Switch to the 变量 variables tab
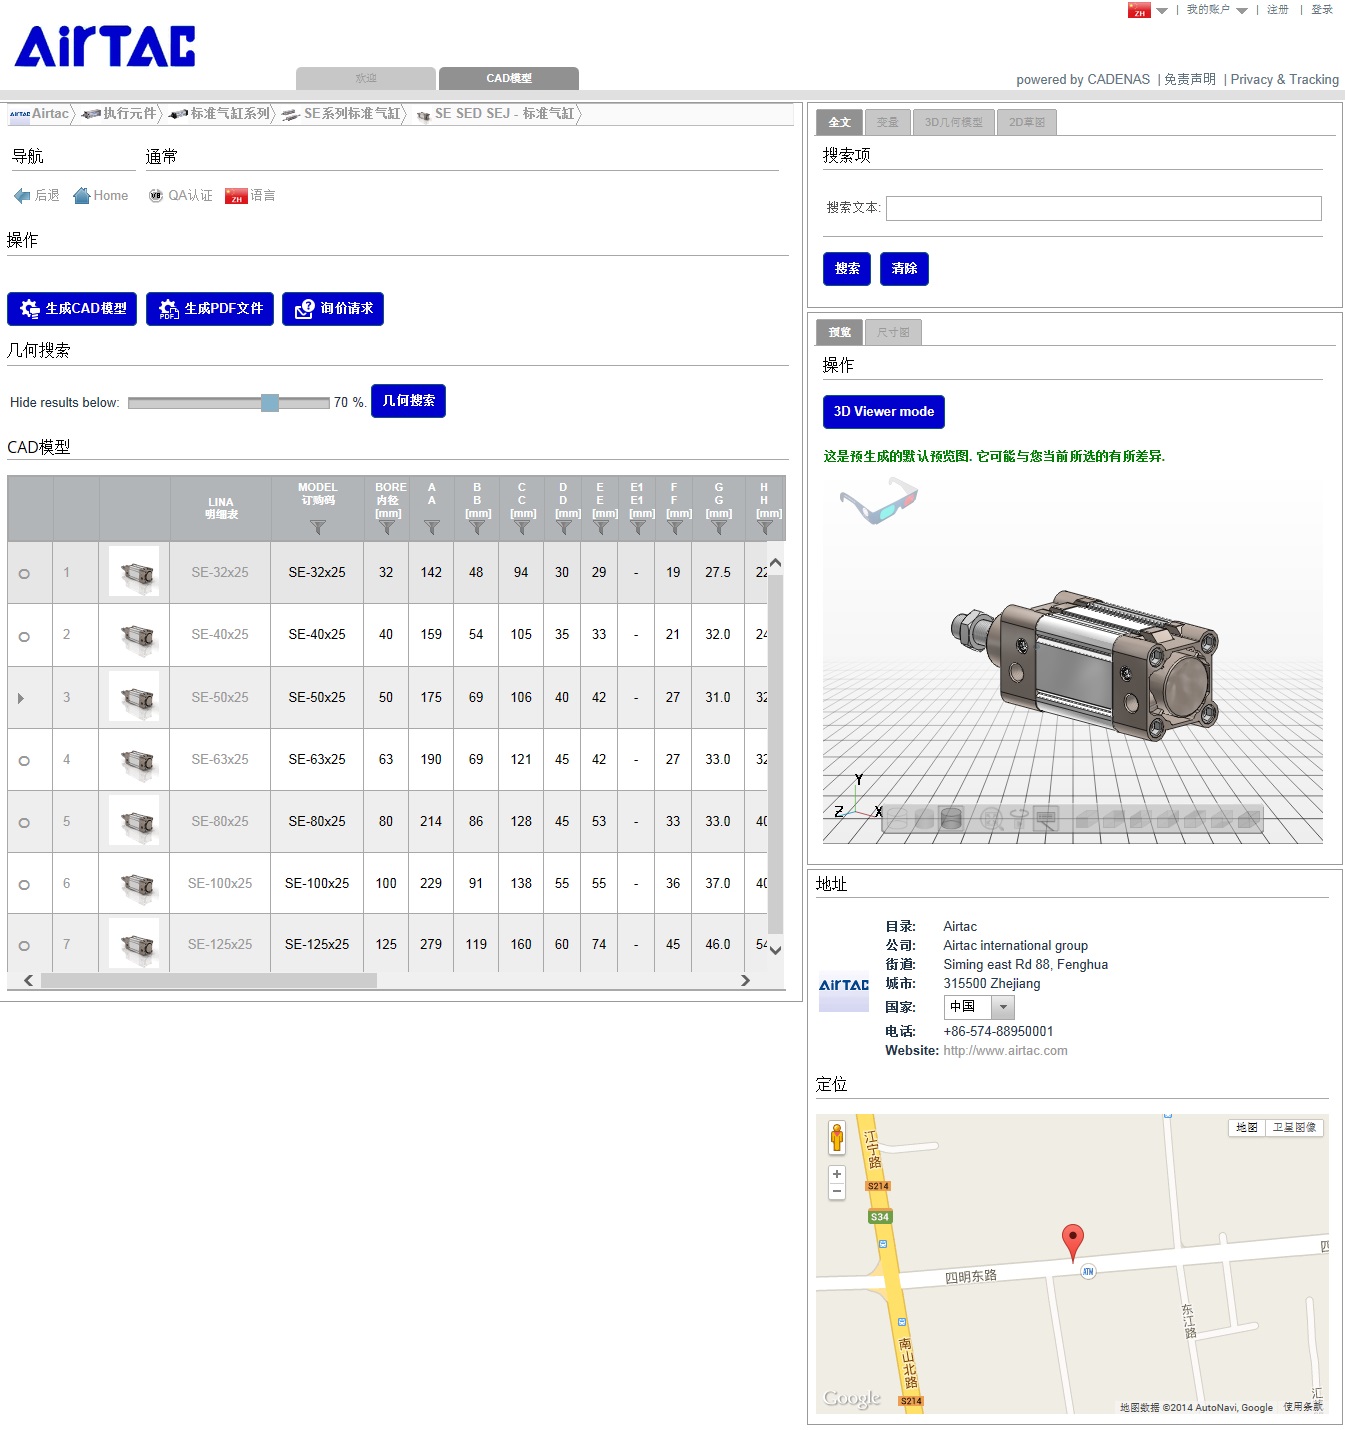The width and height of the screenshot is (1345, 1430). point(888,123)
